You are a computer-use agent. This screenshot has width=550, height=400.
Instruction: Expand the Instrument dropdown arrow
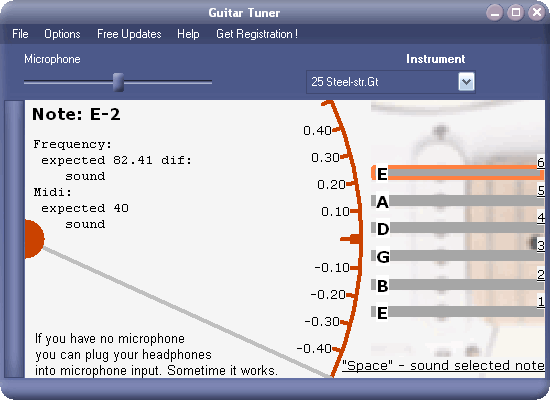[466, 82]
